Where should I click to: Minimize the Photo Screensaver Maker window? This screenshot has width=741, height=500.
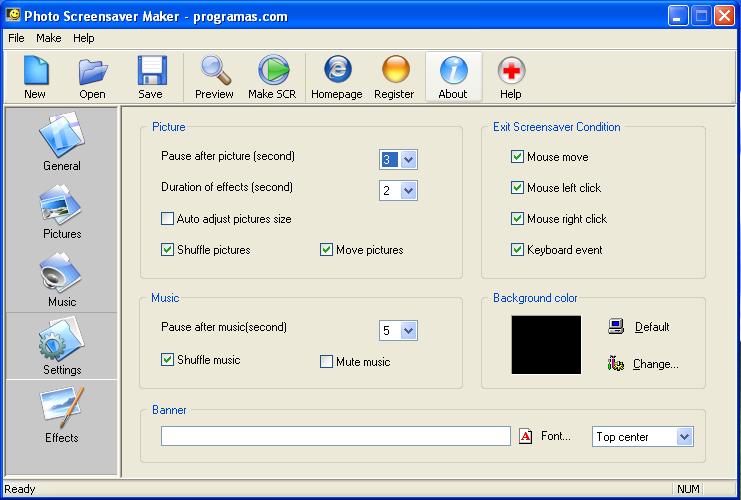[x=678, y=16]
